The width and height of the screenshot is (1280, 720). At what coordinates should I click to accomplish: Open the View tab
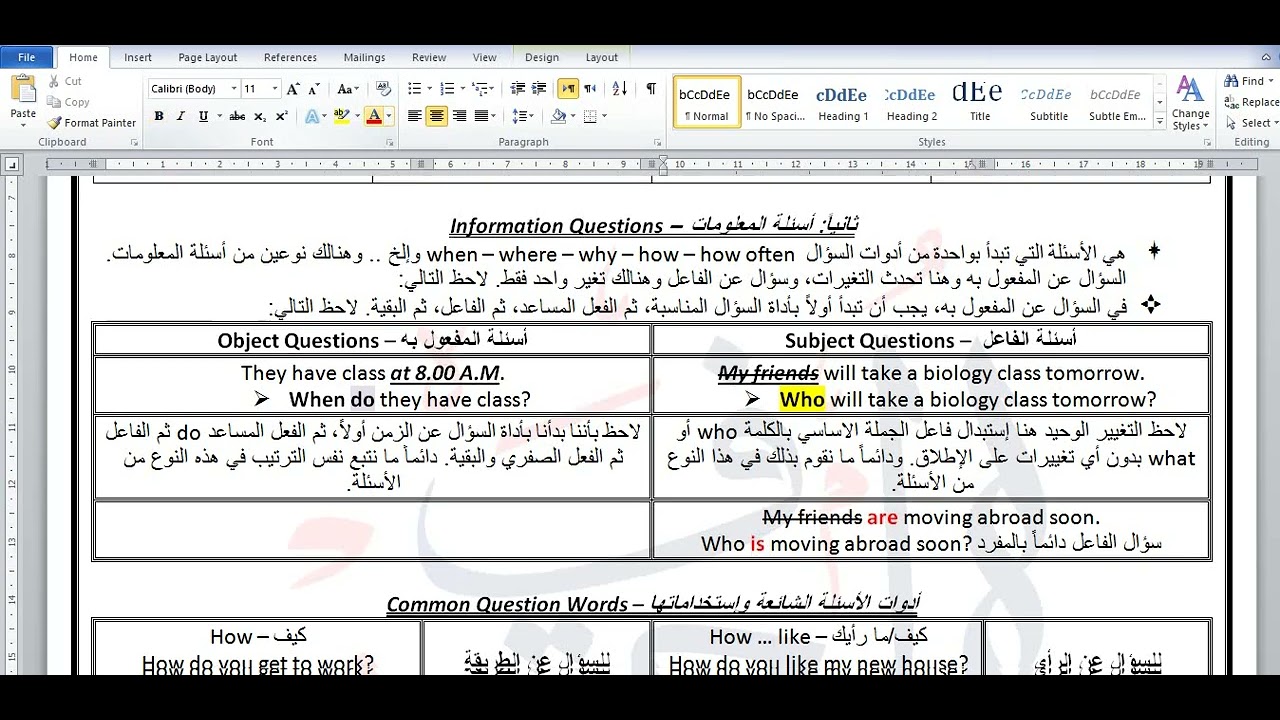click(484, 57)
